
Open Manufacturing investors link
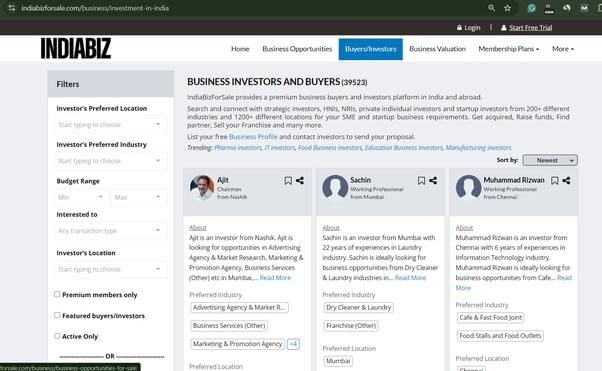[478, 148]
